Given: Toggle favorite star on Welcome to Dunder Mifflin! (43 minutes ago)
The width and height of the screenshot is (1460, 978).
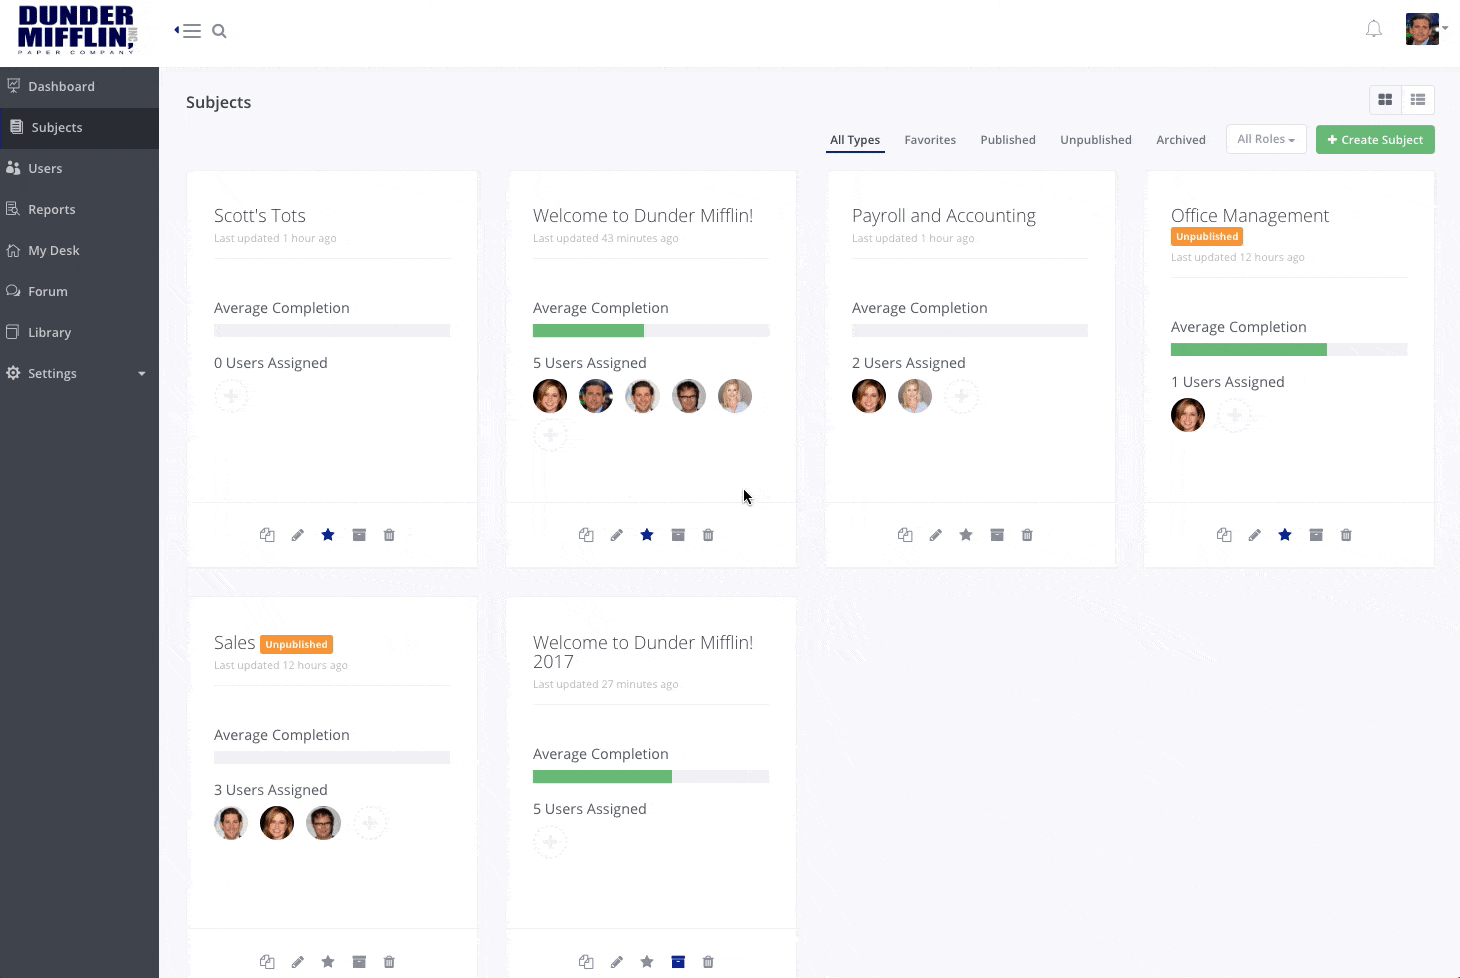Looking at the screenshot, I should [647, 535].
